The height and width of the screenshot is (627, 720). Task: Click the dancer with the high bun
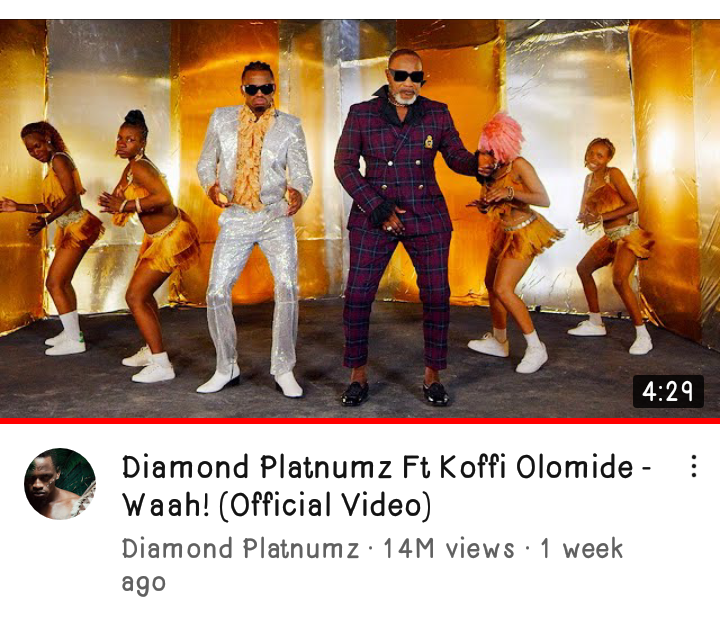[x=147, y=246]
